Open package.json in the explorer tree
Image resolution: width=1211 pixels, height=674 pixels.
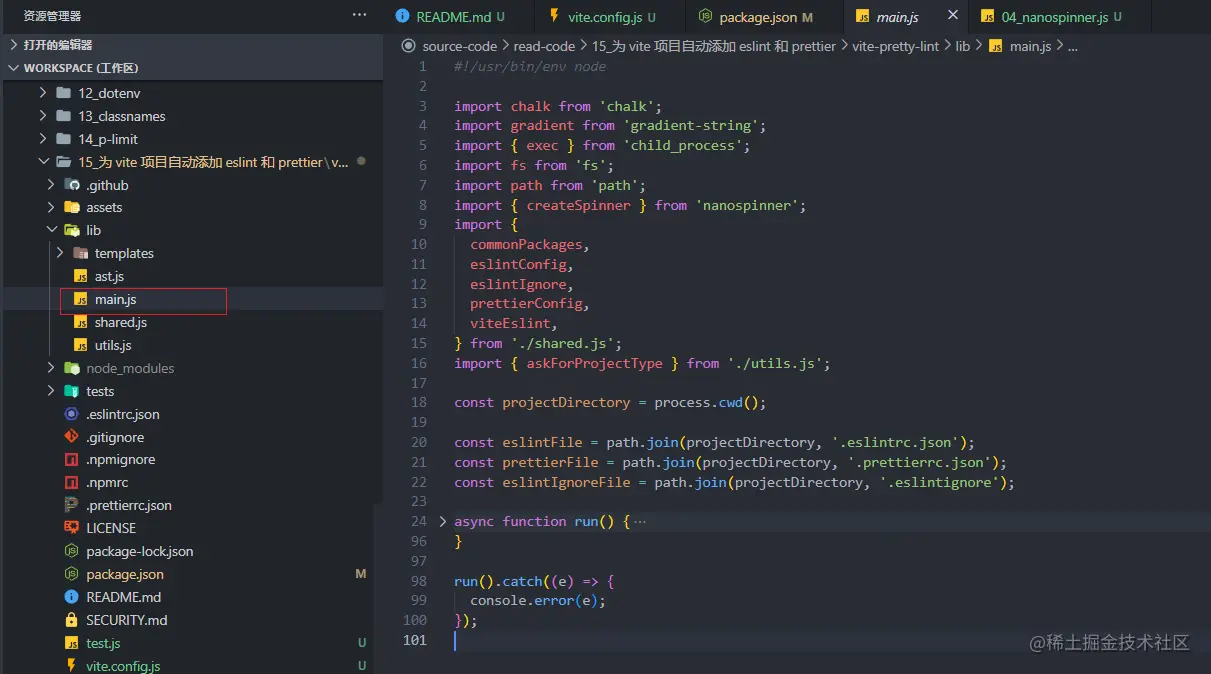[125, 574]
